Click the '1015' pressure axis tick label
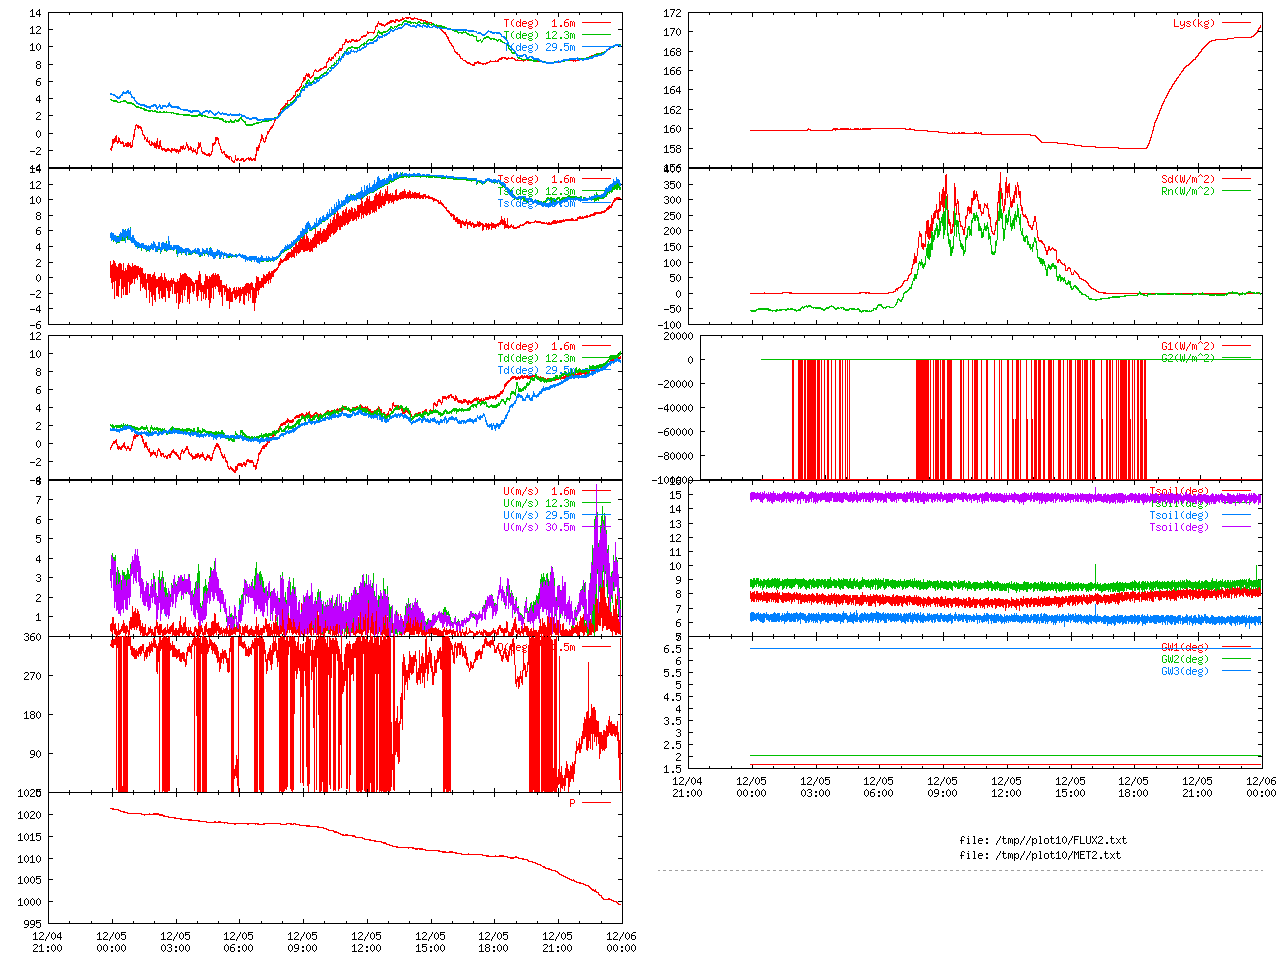 pyautogui.click(x=29, y=837)
